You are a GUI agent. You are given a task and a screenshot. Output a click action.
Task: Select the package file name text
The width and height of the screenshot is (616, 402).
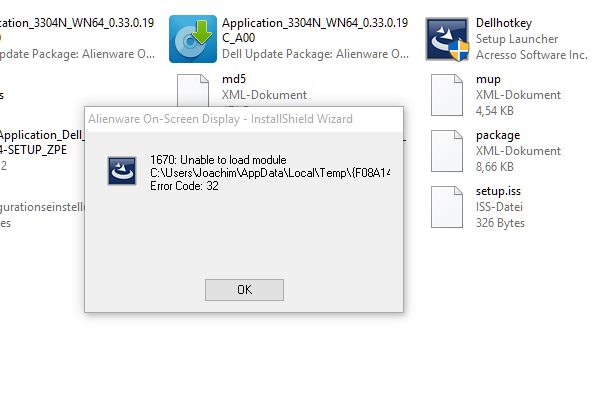click(498, 135)
